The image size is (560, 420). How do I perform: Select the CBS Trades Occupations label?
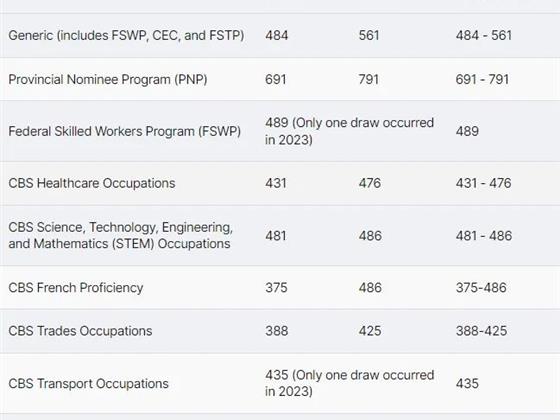coord(80,331)
